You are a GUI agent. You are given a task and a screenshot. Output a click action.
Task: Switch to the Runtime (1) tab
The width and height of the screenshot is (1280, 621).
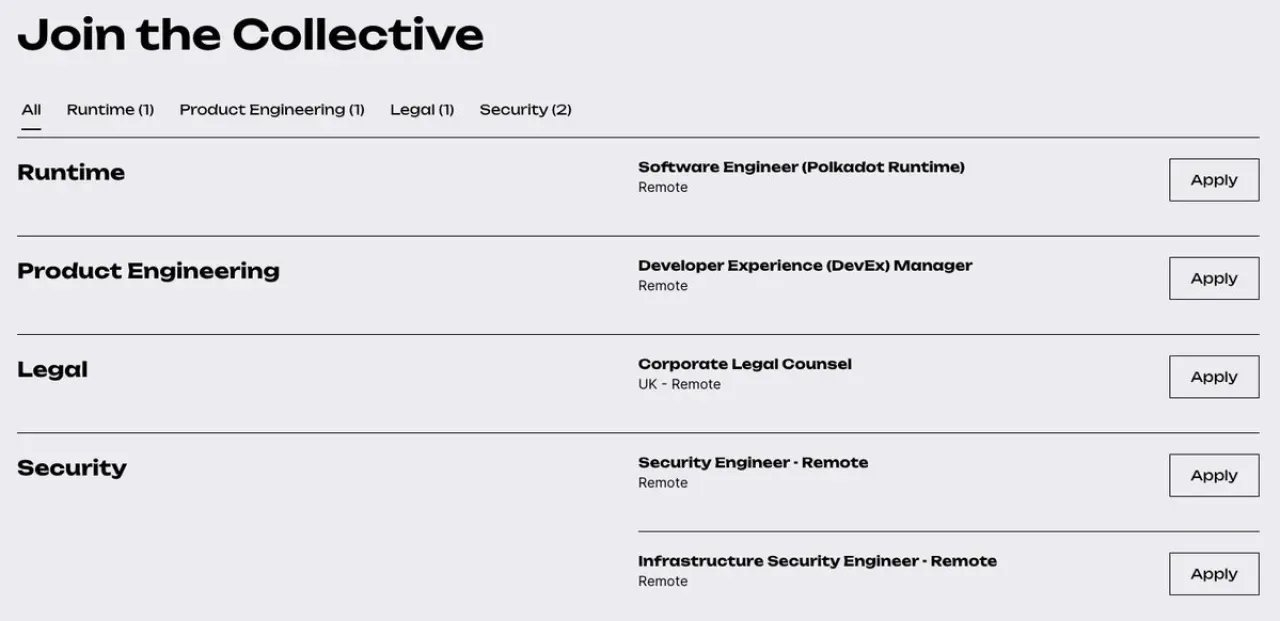click(x=110, y=110)
